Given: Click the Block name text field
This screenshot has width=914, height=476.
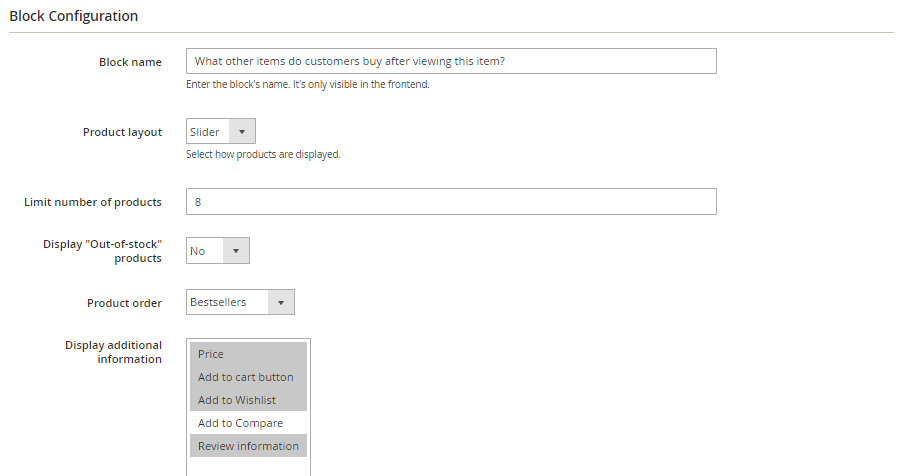Looking at the screenshot, I should pyautogui.click(x=451, y=61).
